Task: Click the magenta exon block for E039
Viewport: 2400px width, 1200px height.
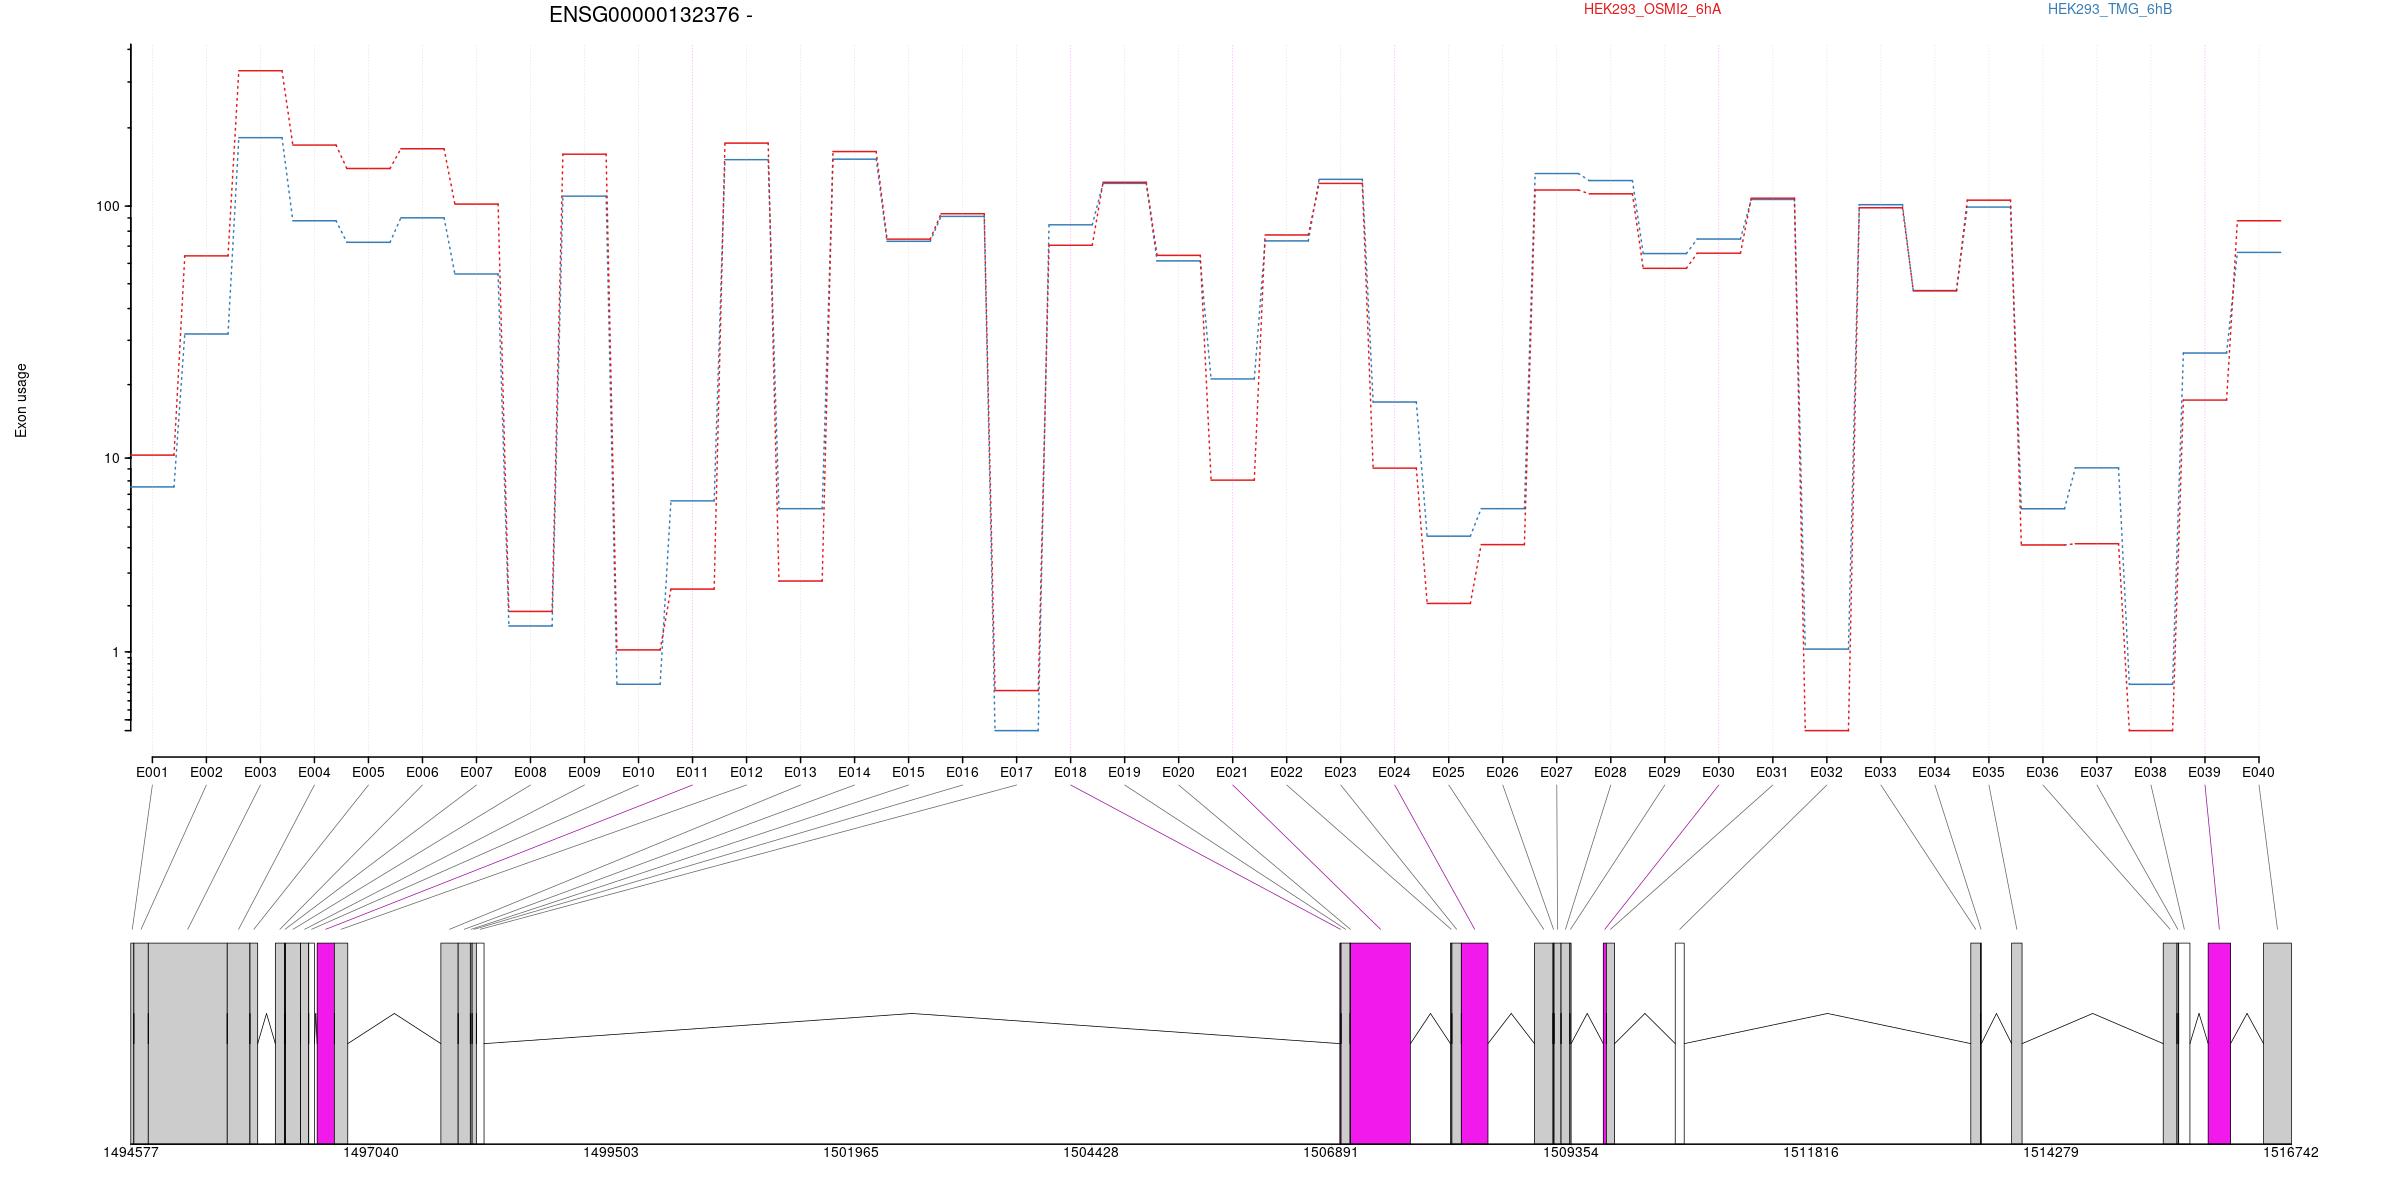Action: coord(2219,1043)
